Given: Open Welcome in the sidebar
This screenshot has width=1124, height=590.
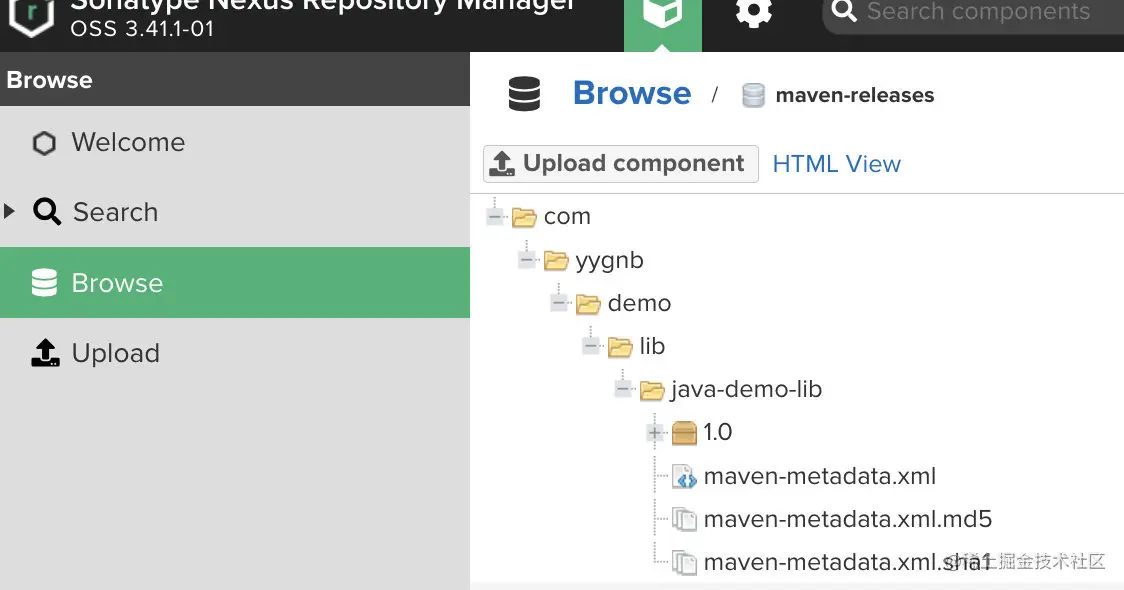Looking at the screenshot, I should point(128,143).
